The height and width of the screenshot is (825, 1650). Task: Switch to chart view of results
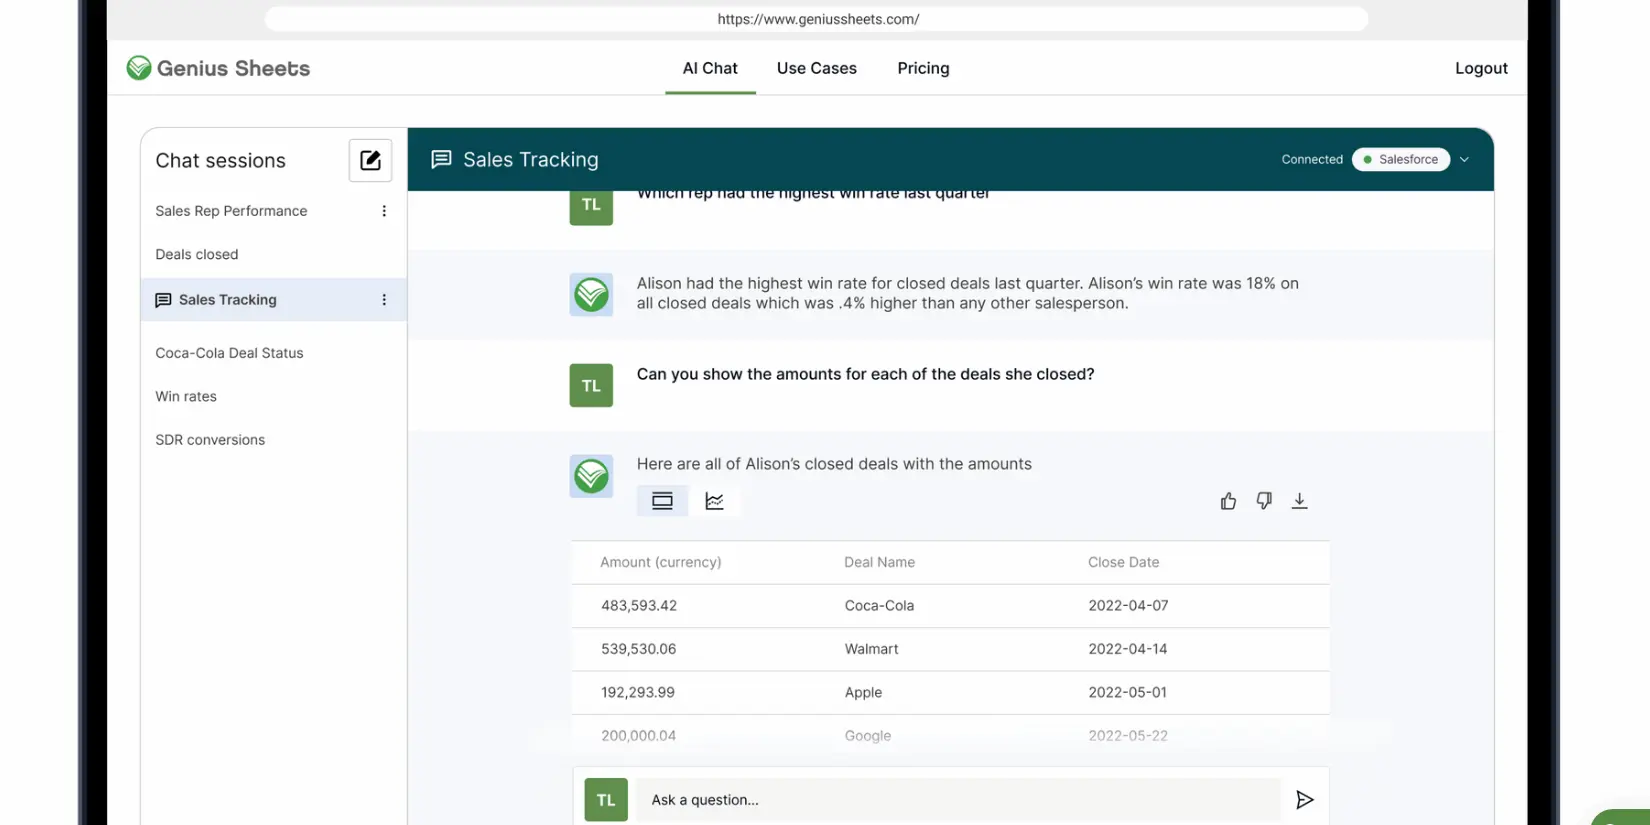714,501
